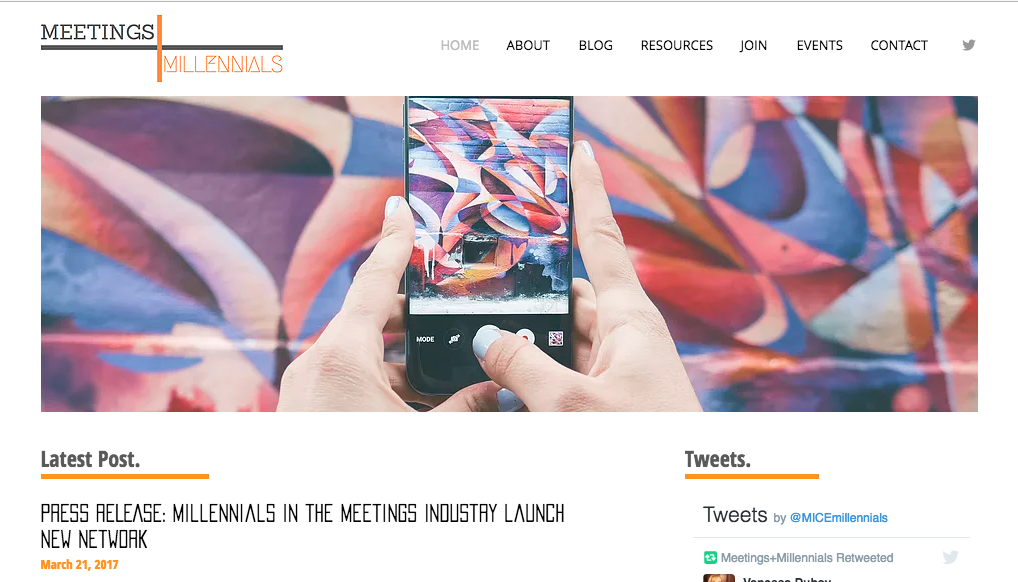The height and width of the screenshot is (582, 1018).
Task: Go to the CONTACT page
Action: coord(899,45)
